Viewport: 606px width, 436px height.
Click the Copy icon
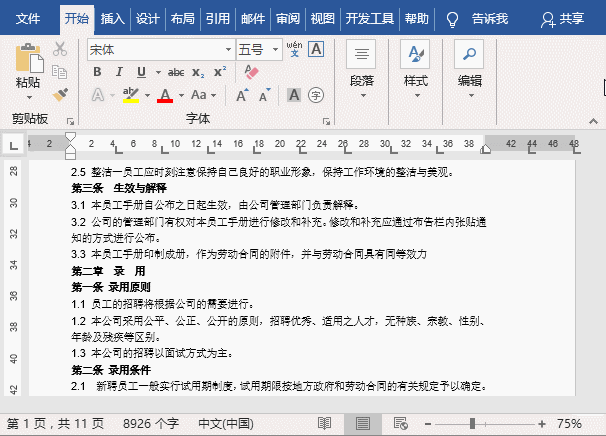[60, 72]
